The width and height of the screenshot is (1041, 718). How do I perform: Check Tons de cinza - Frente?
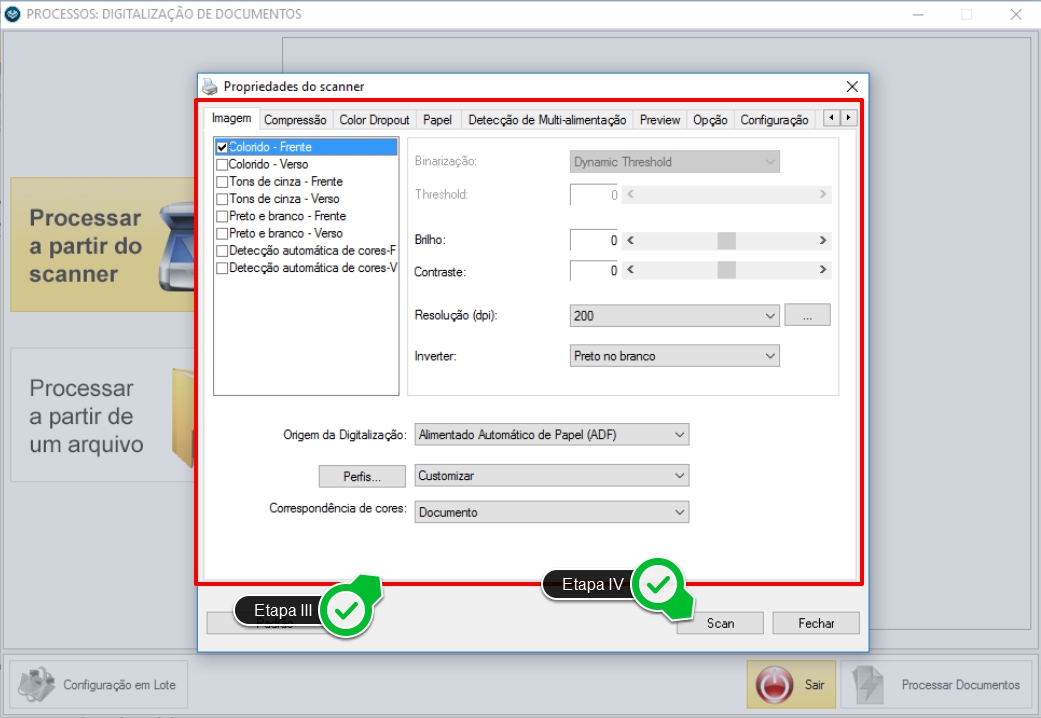[222, 182]
